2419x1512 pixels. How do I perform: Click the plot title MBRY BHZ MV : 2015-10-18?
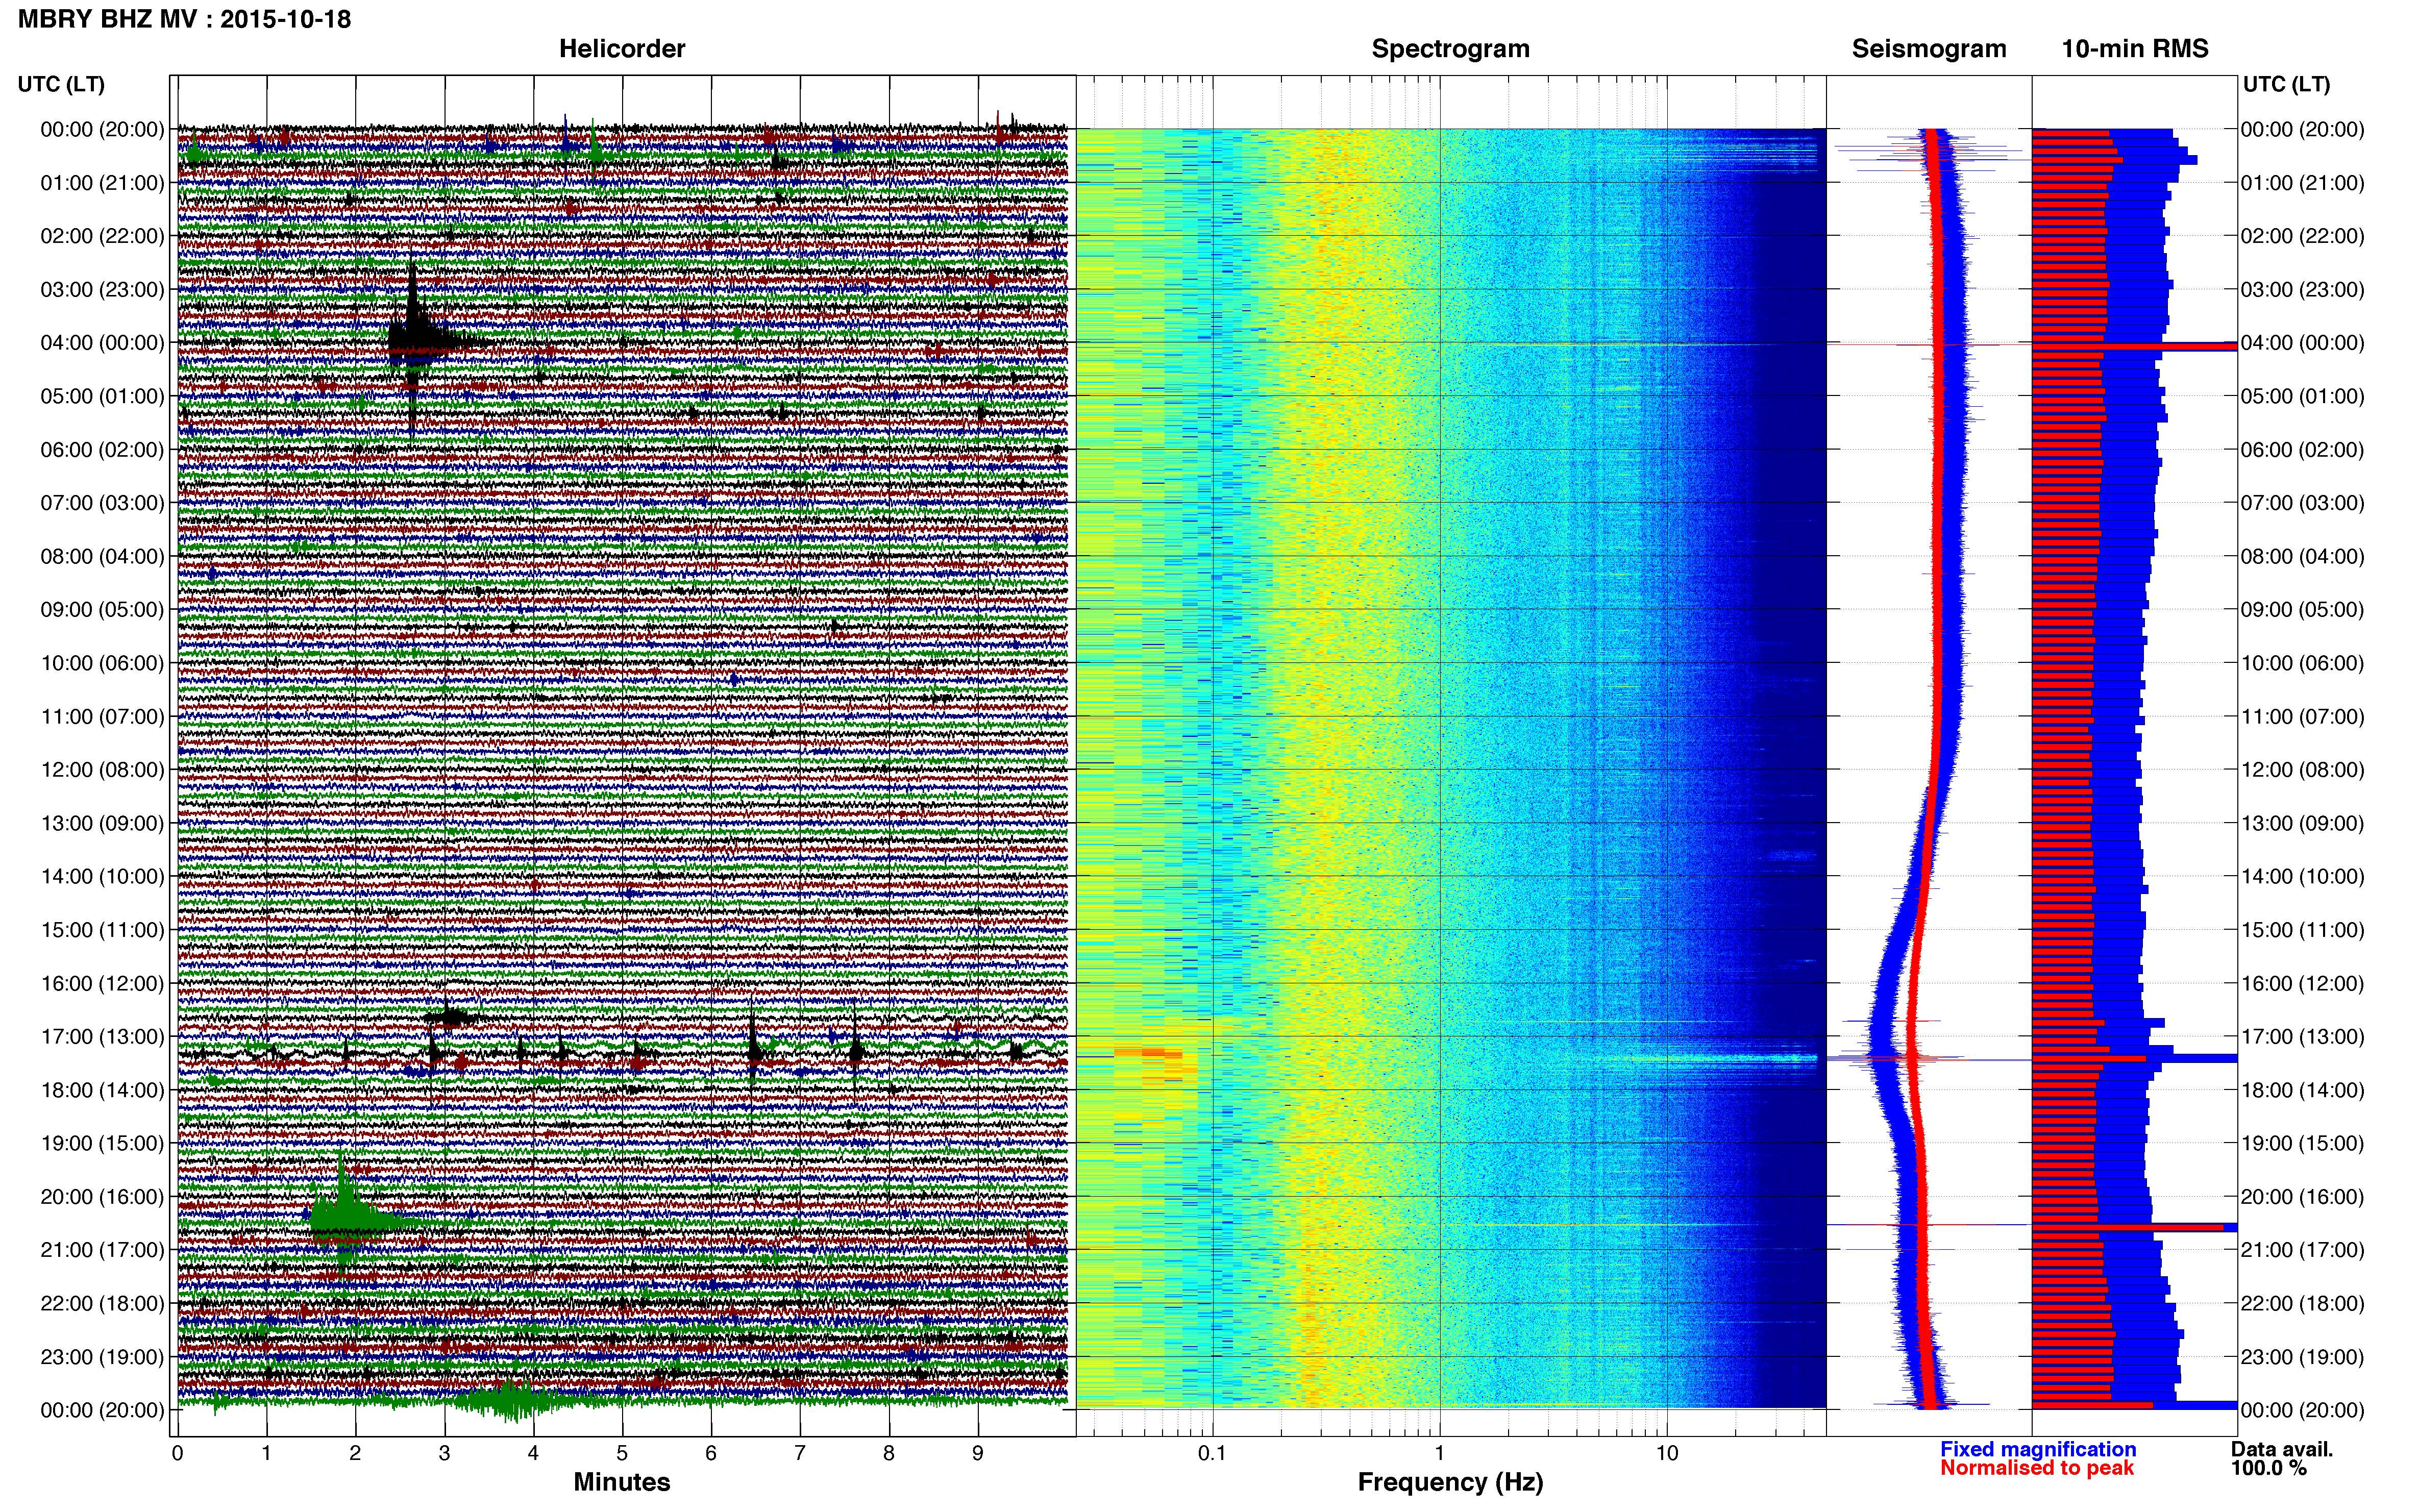[x=185, y=19]
